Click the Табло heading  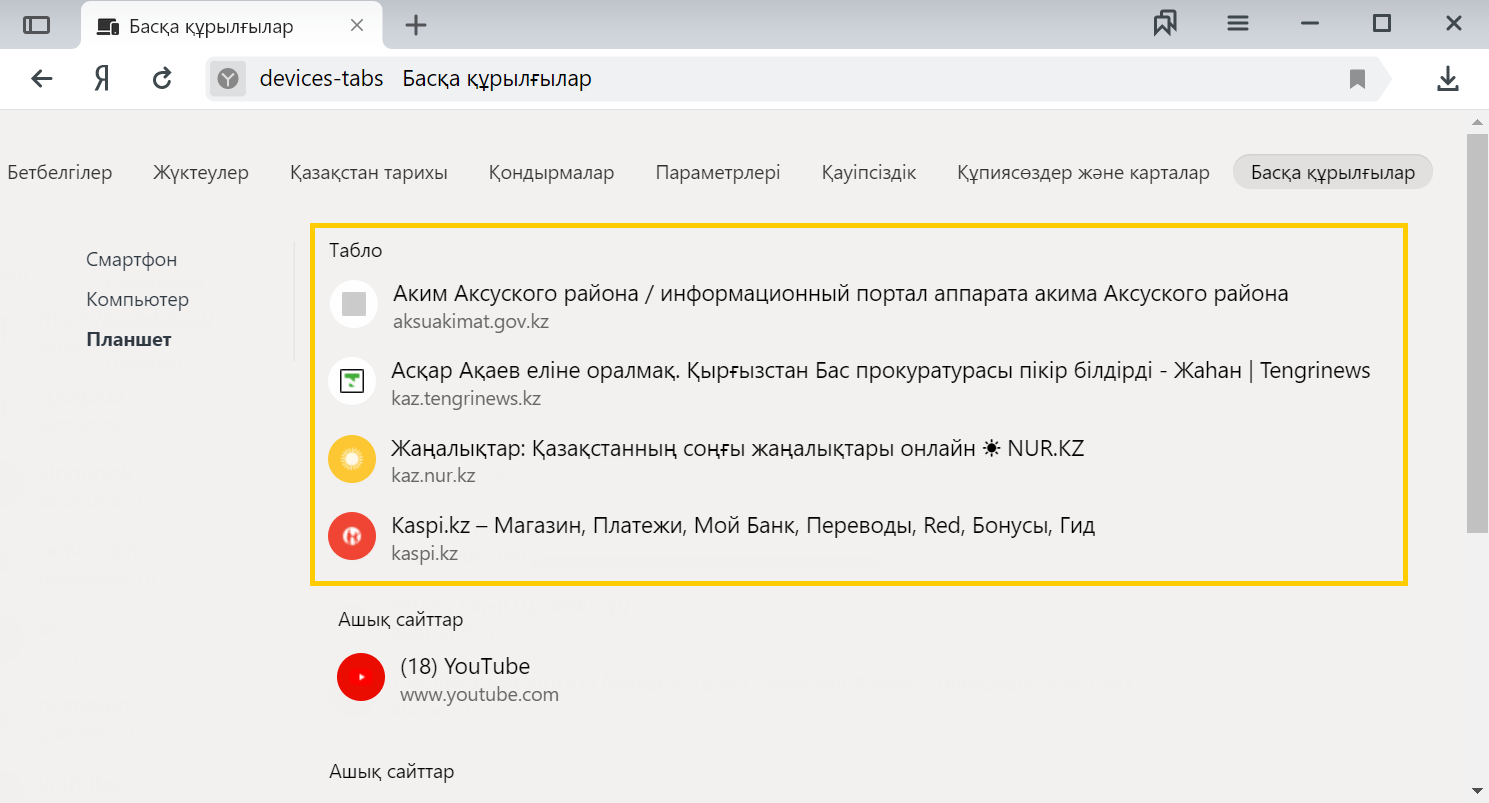(x=356, y=250)
